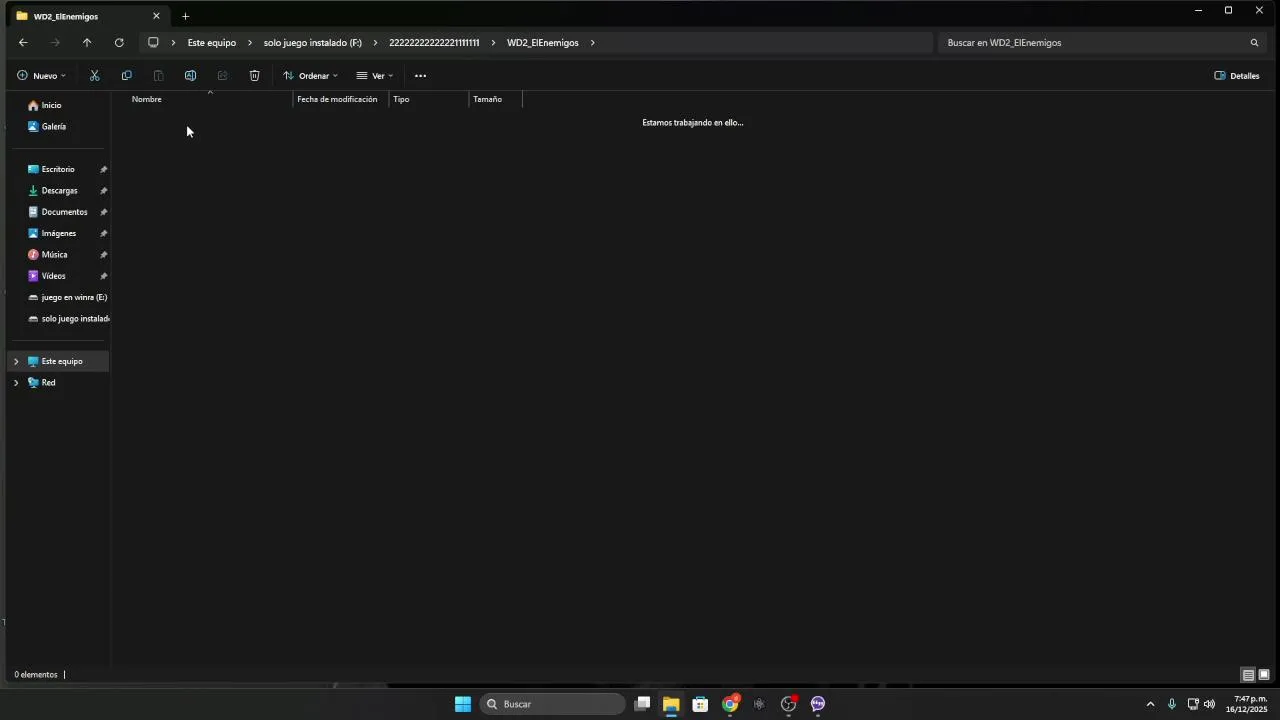Open Nuevo dropdown menu
1280x720 pixels.
click(41, 76)
